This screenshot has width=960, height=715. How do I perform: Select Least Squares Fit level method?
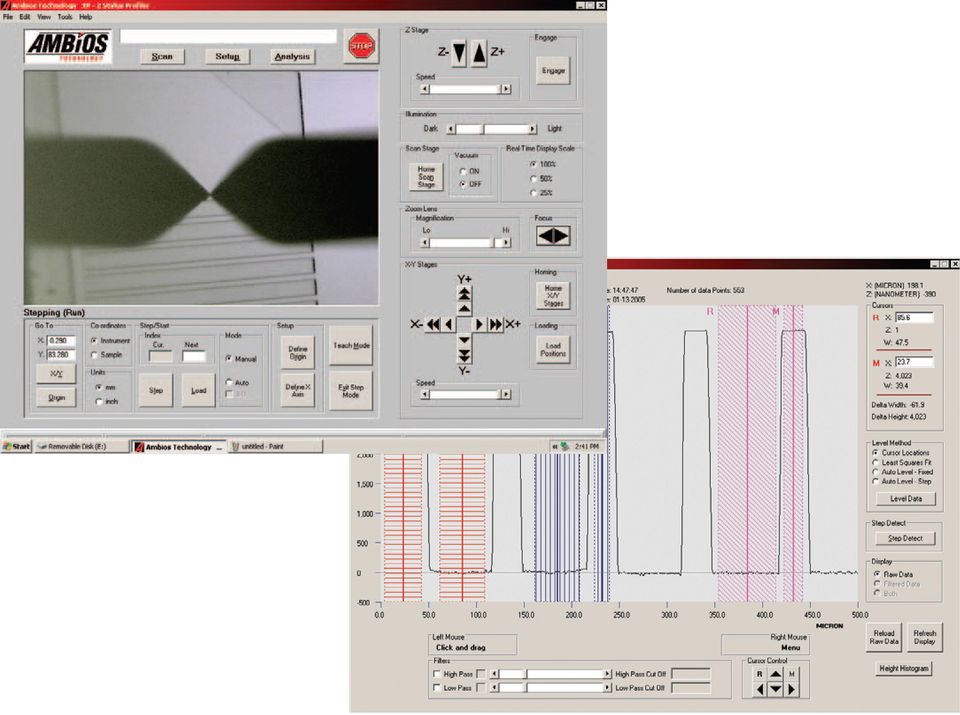(876, 463)
